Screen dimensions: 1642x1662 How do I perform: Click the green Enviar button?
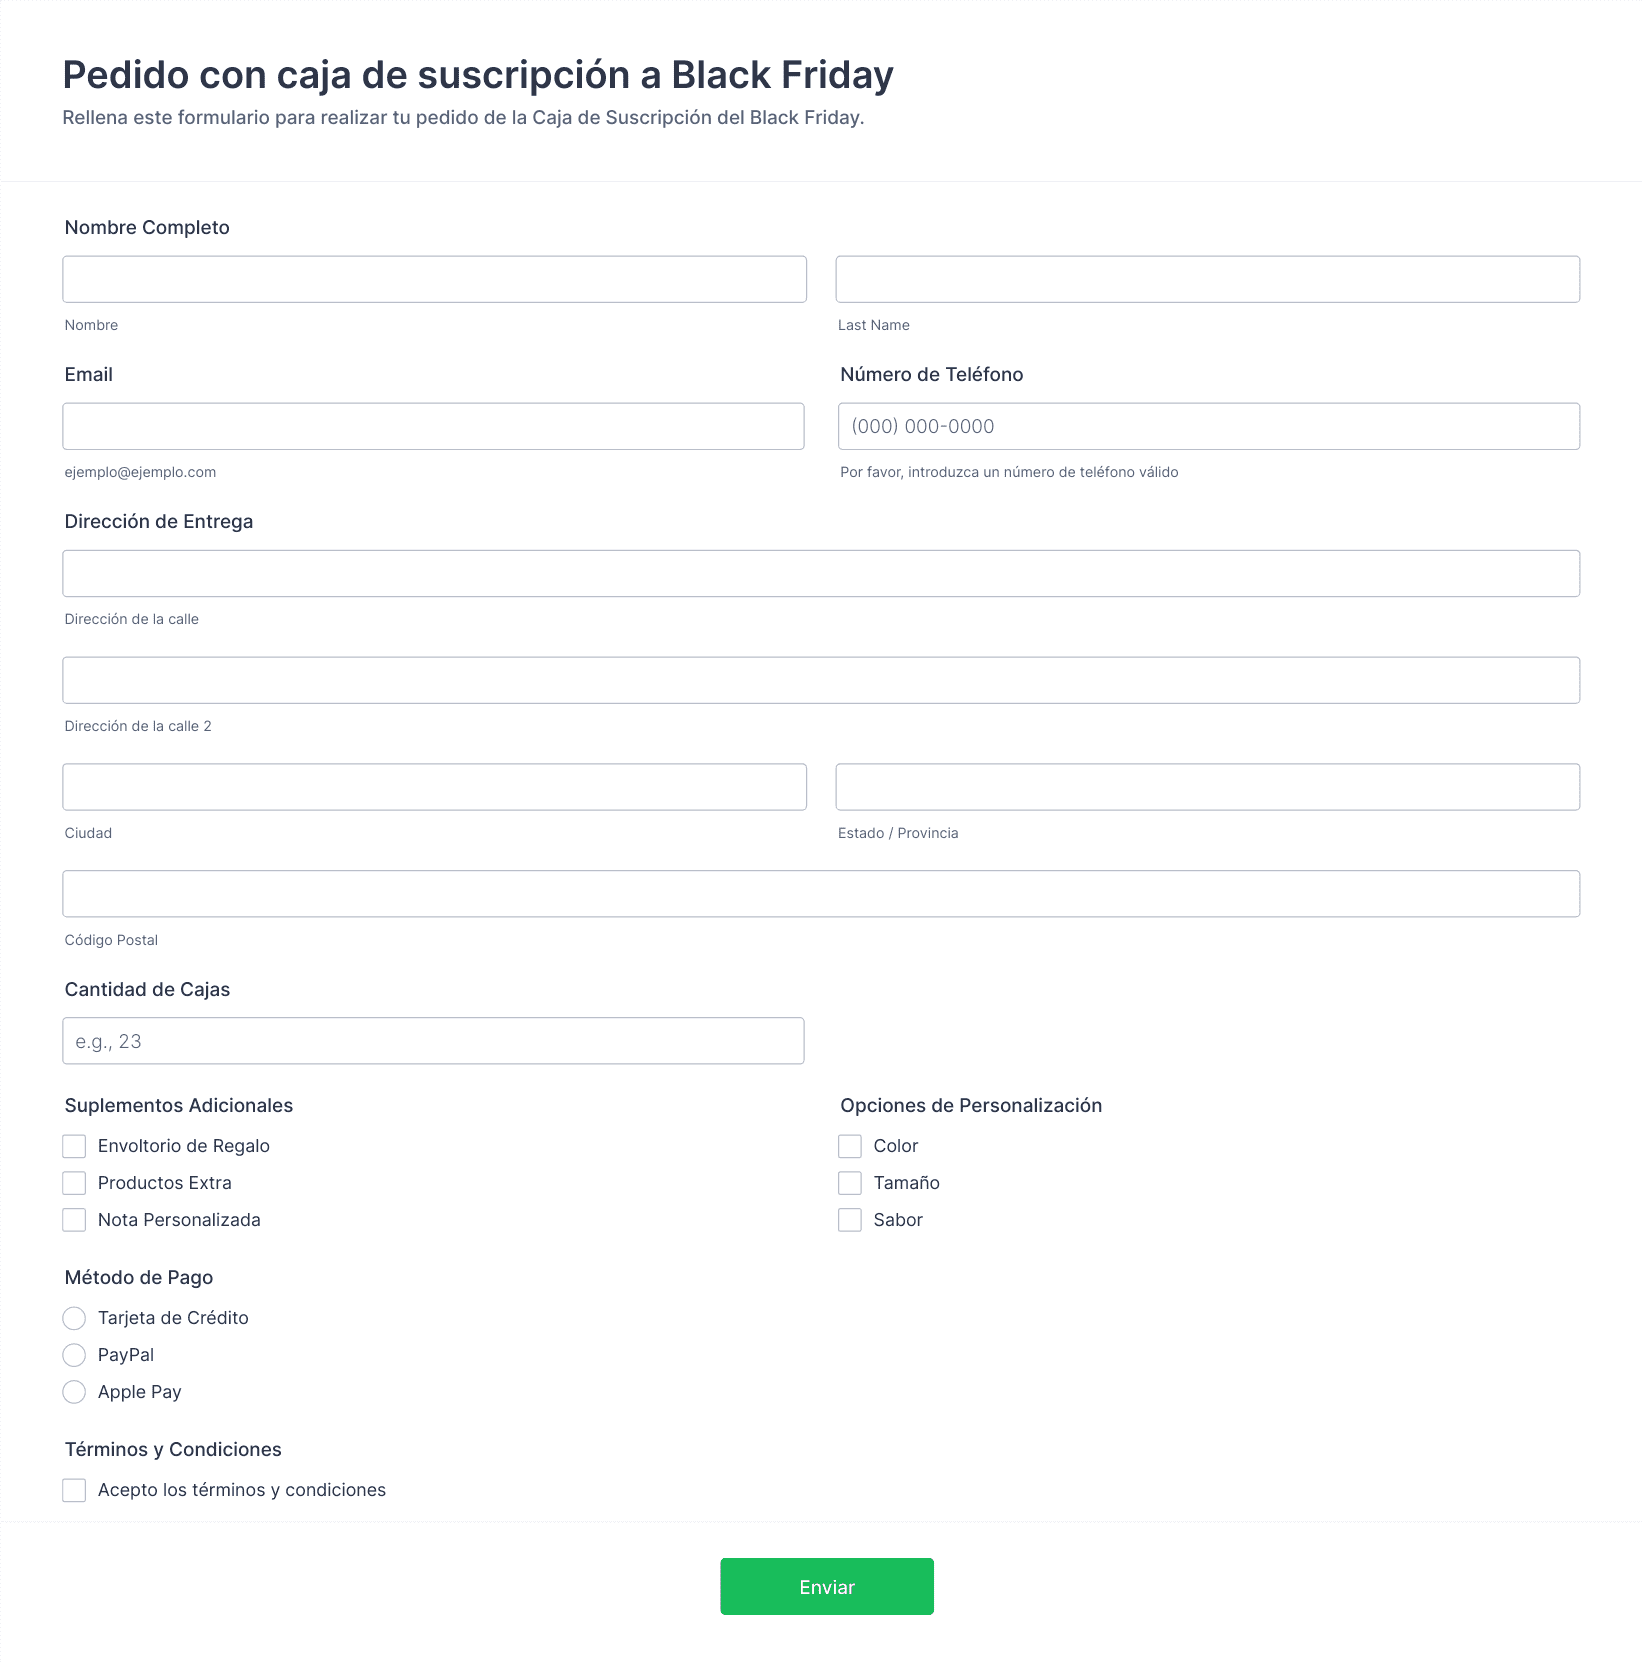click(x=827, y=1586)
